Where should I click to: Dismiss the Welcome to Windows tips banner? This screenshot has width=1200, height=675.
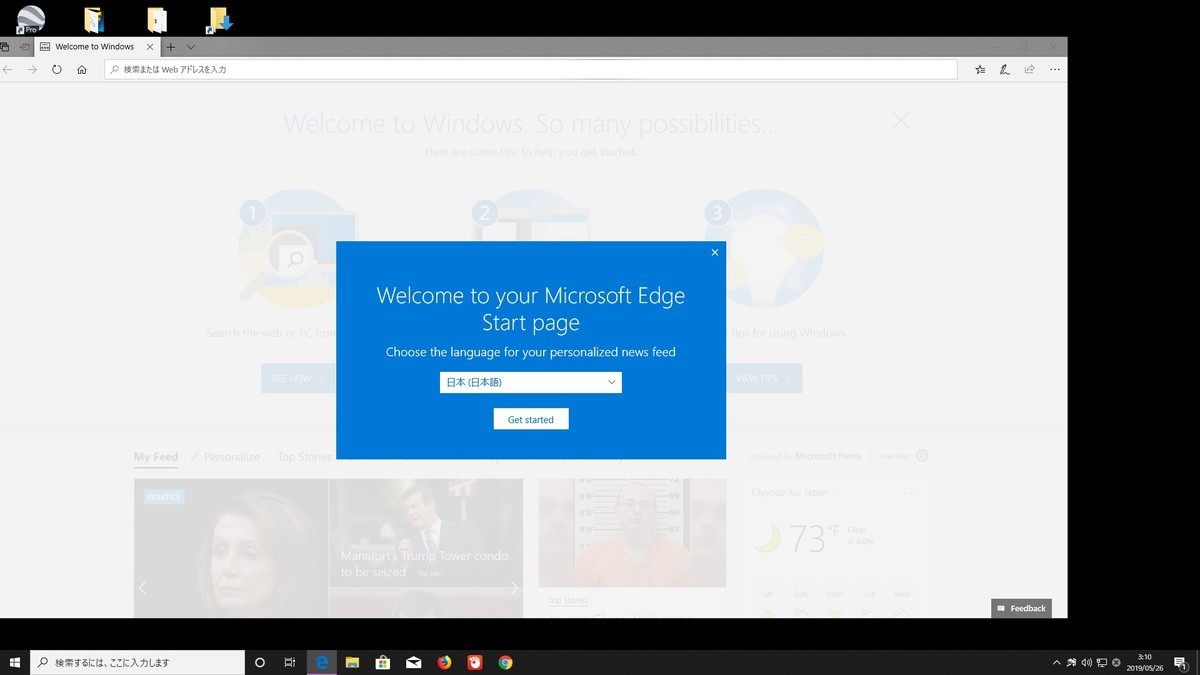pos(901,120)
